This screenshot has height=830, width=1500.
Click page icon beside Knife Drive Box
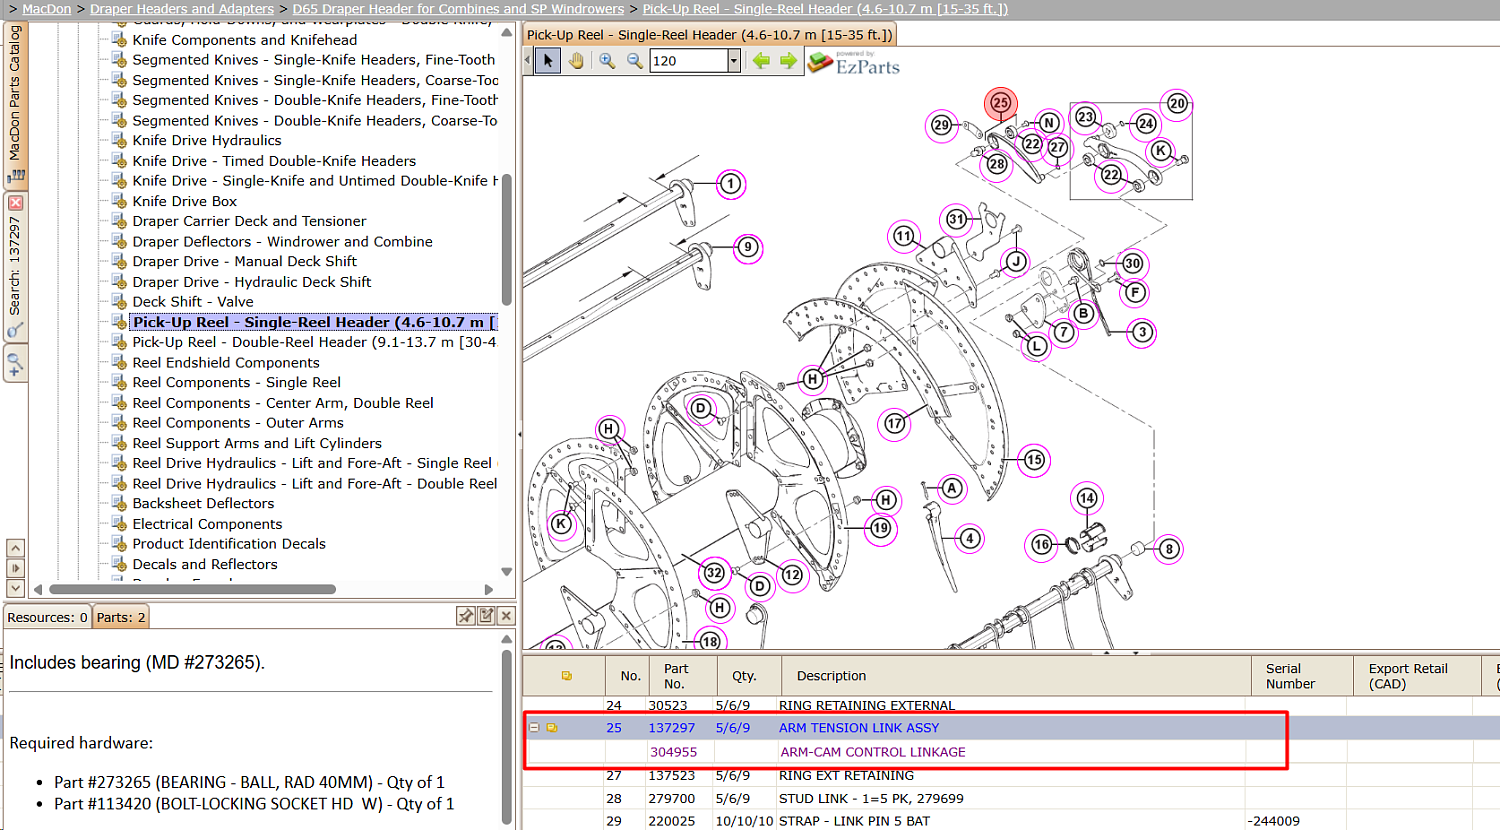118,201
